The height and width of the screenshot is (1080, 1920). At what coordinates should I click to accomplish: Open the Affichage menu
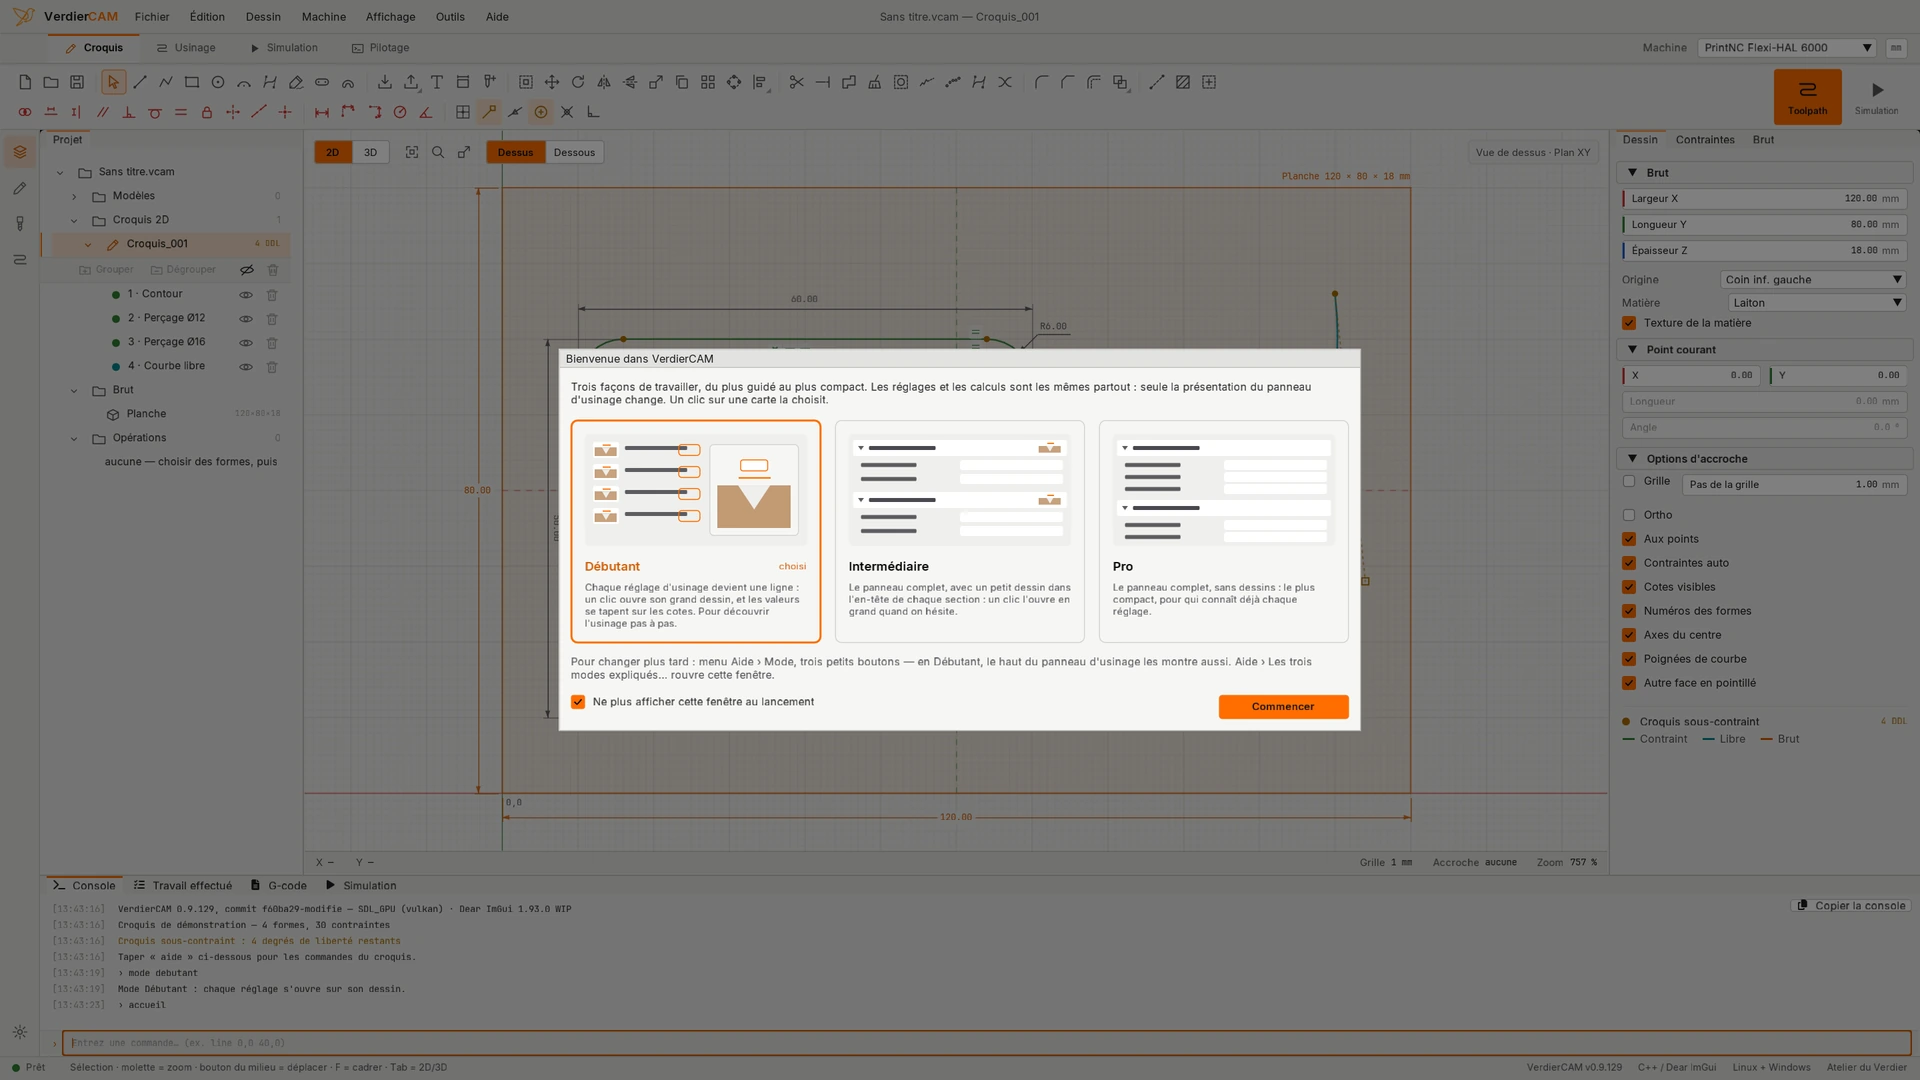(x=390, y=17)
